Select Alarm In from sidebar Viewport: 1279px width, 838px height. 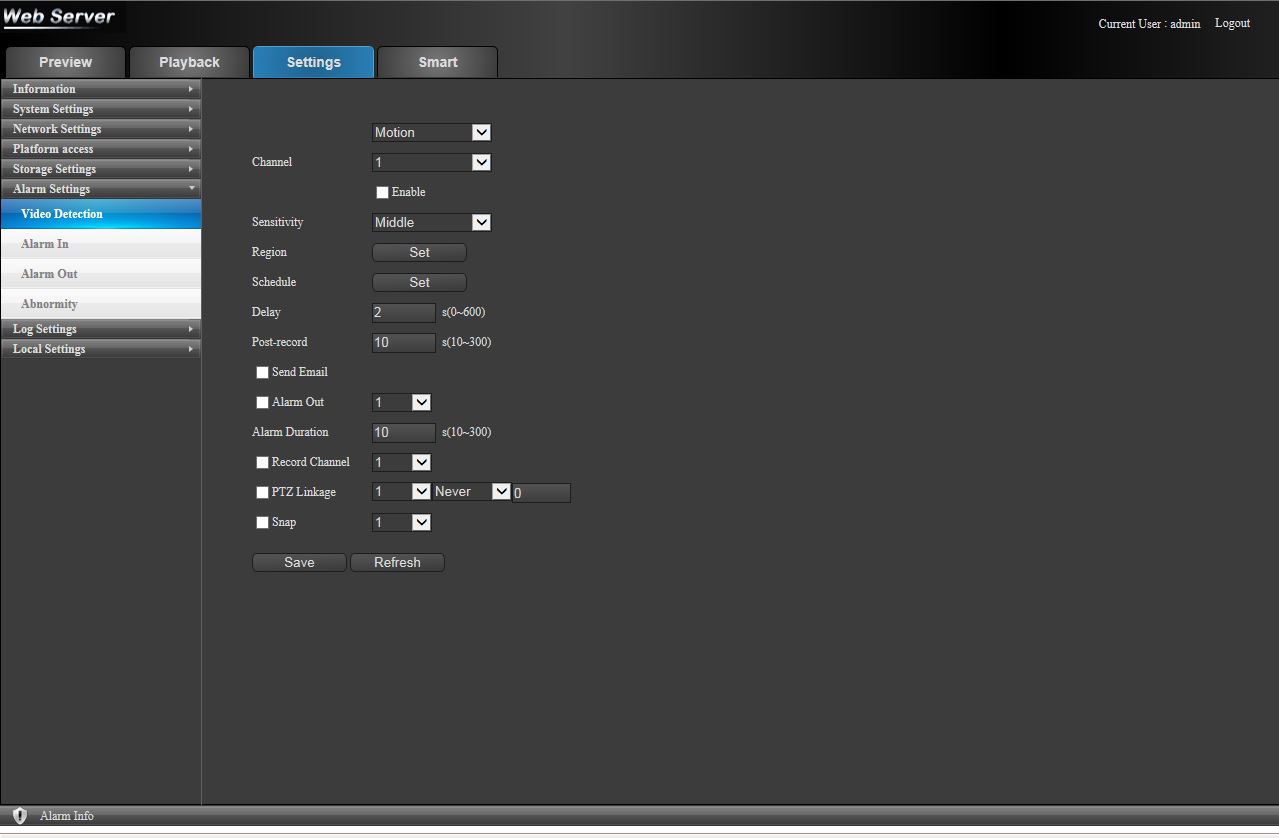click(45, 244)
